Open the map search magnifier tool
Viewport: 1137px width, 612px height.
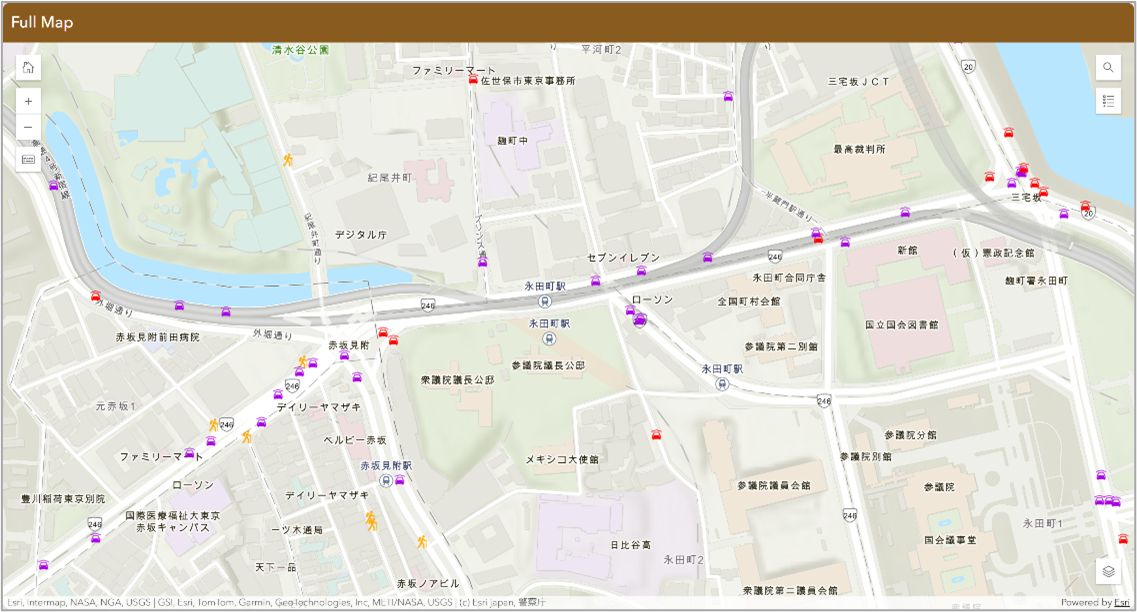(1108, 68)
